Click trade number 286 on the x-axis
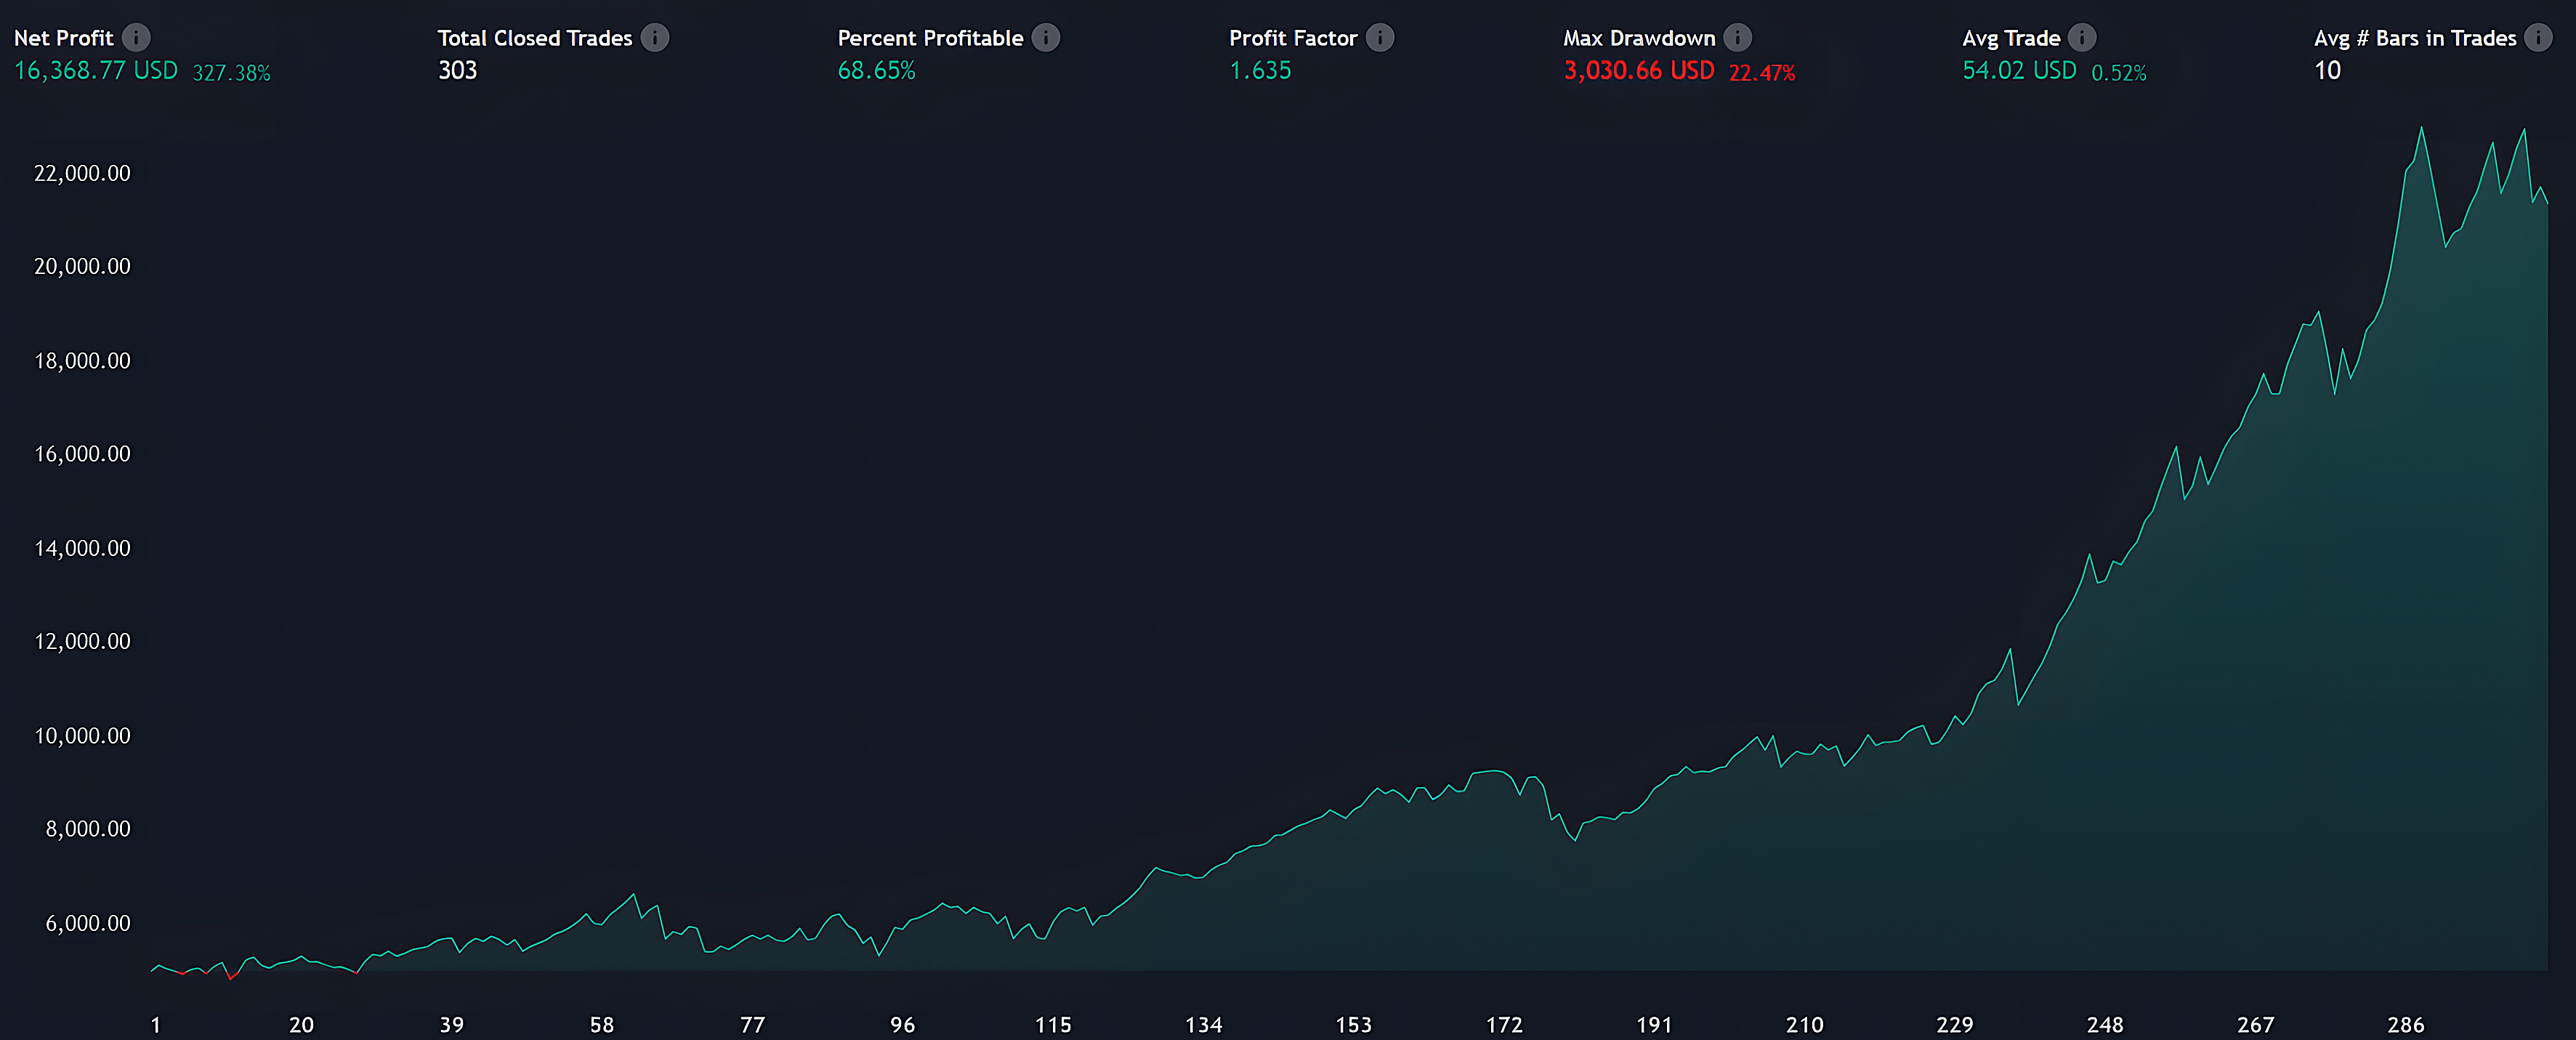Image resolution: width=2576 pixels, height=1040 pixels. [x=2406, y=1025]
